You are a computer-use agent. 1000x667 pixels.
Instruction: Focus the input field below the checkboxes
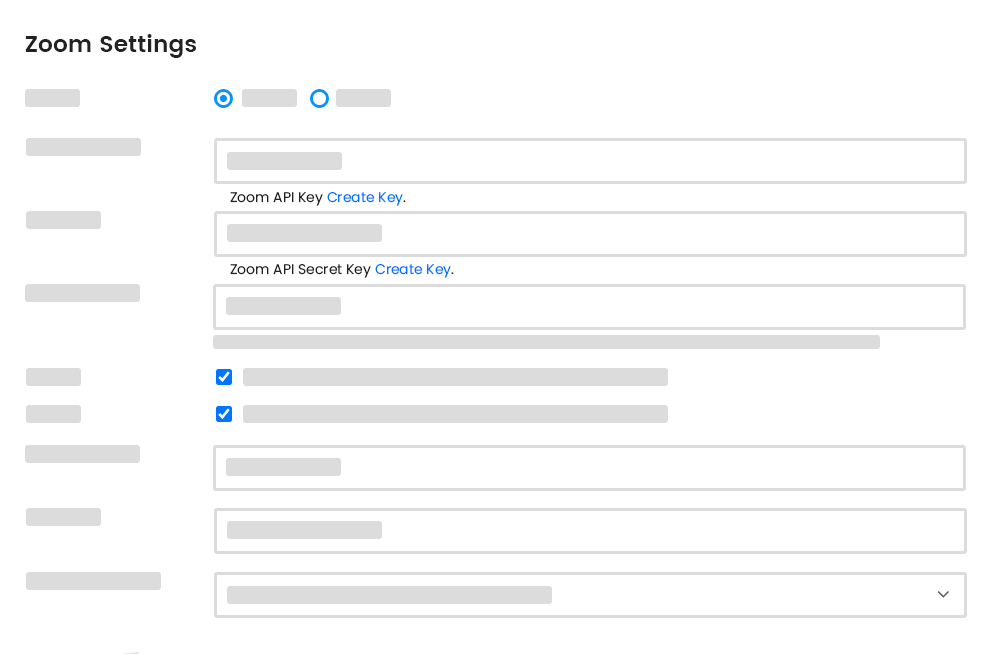coord(589,467)
